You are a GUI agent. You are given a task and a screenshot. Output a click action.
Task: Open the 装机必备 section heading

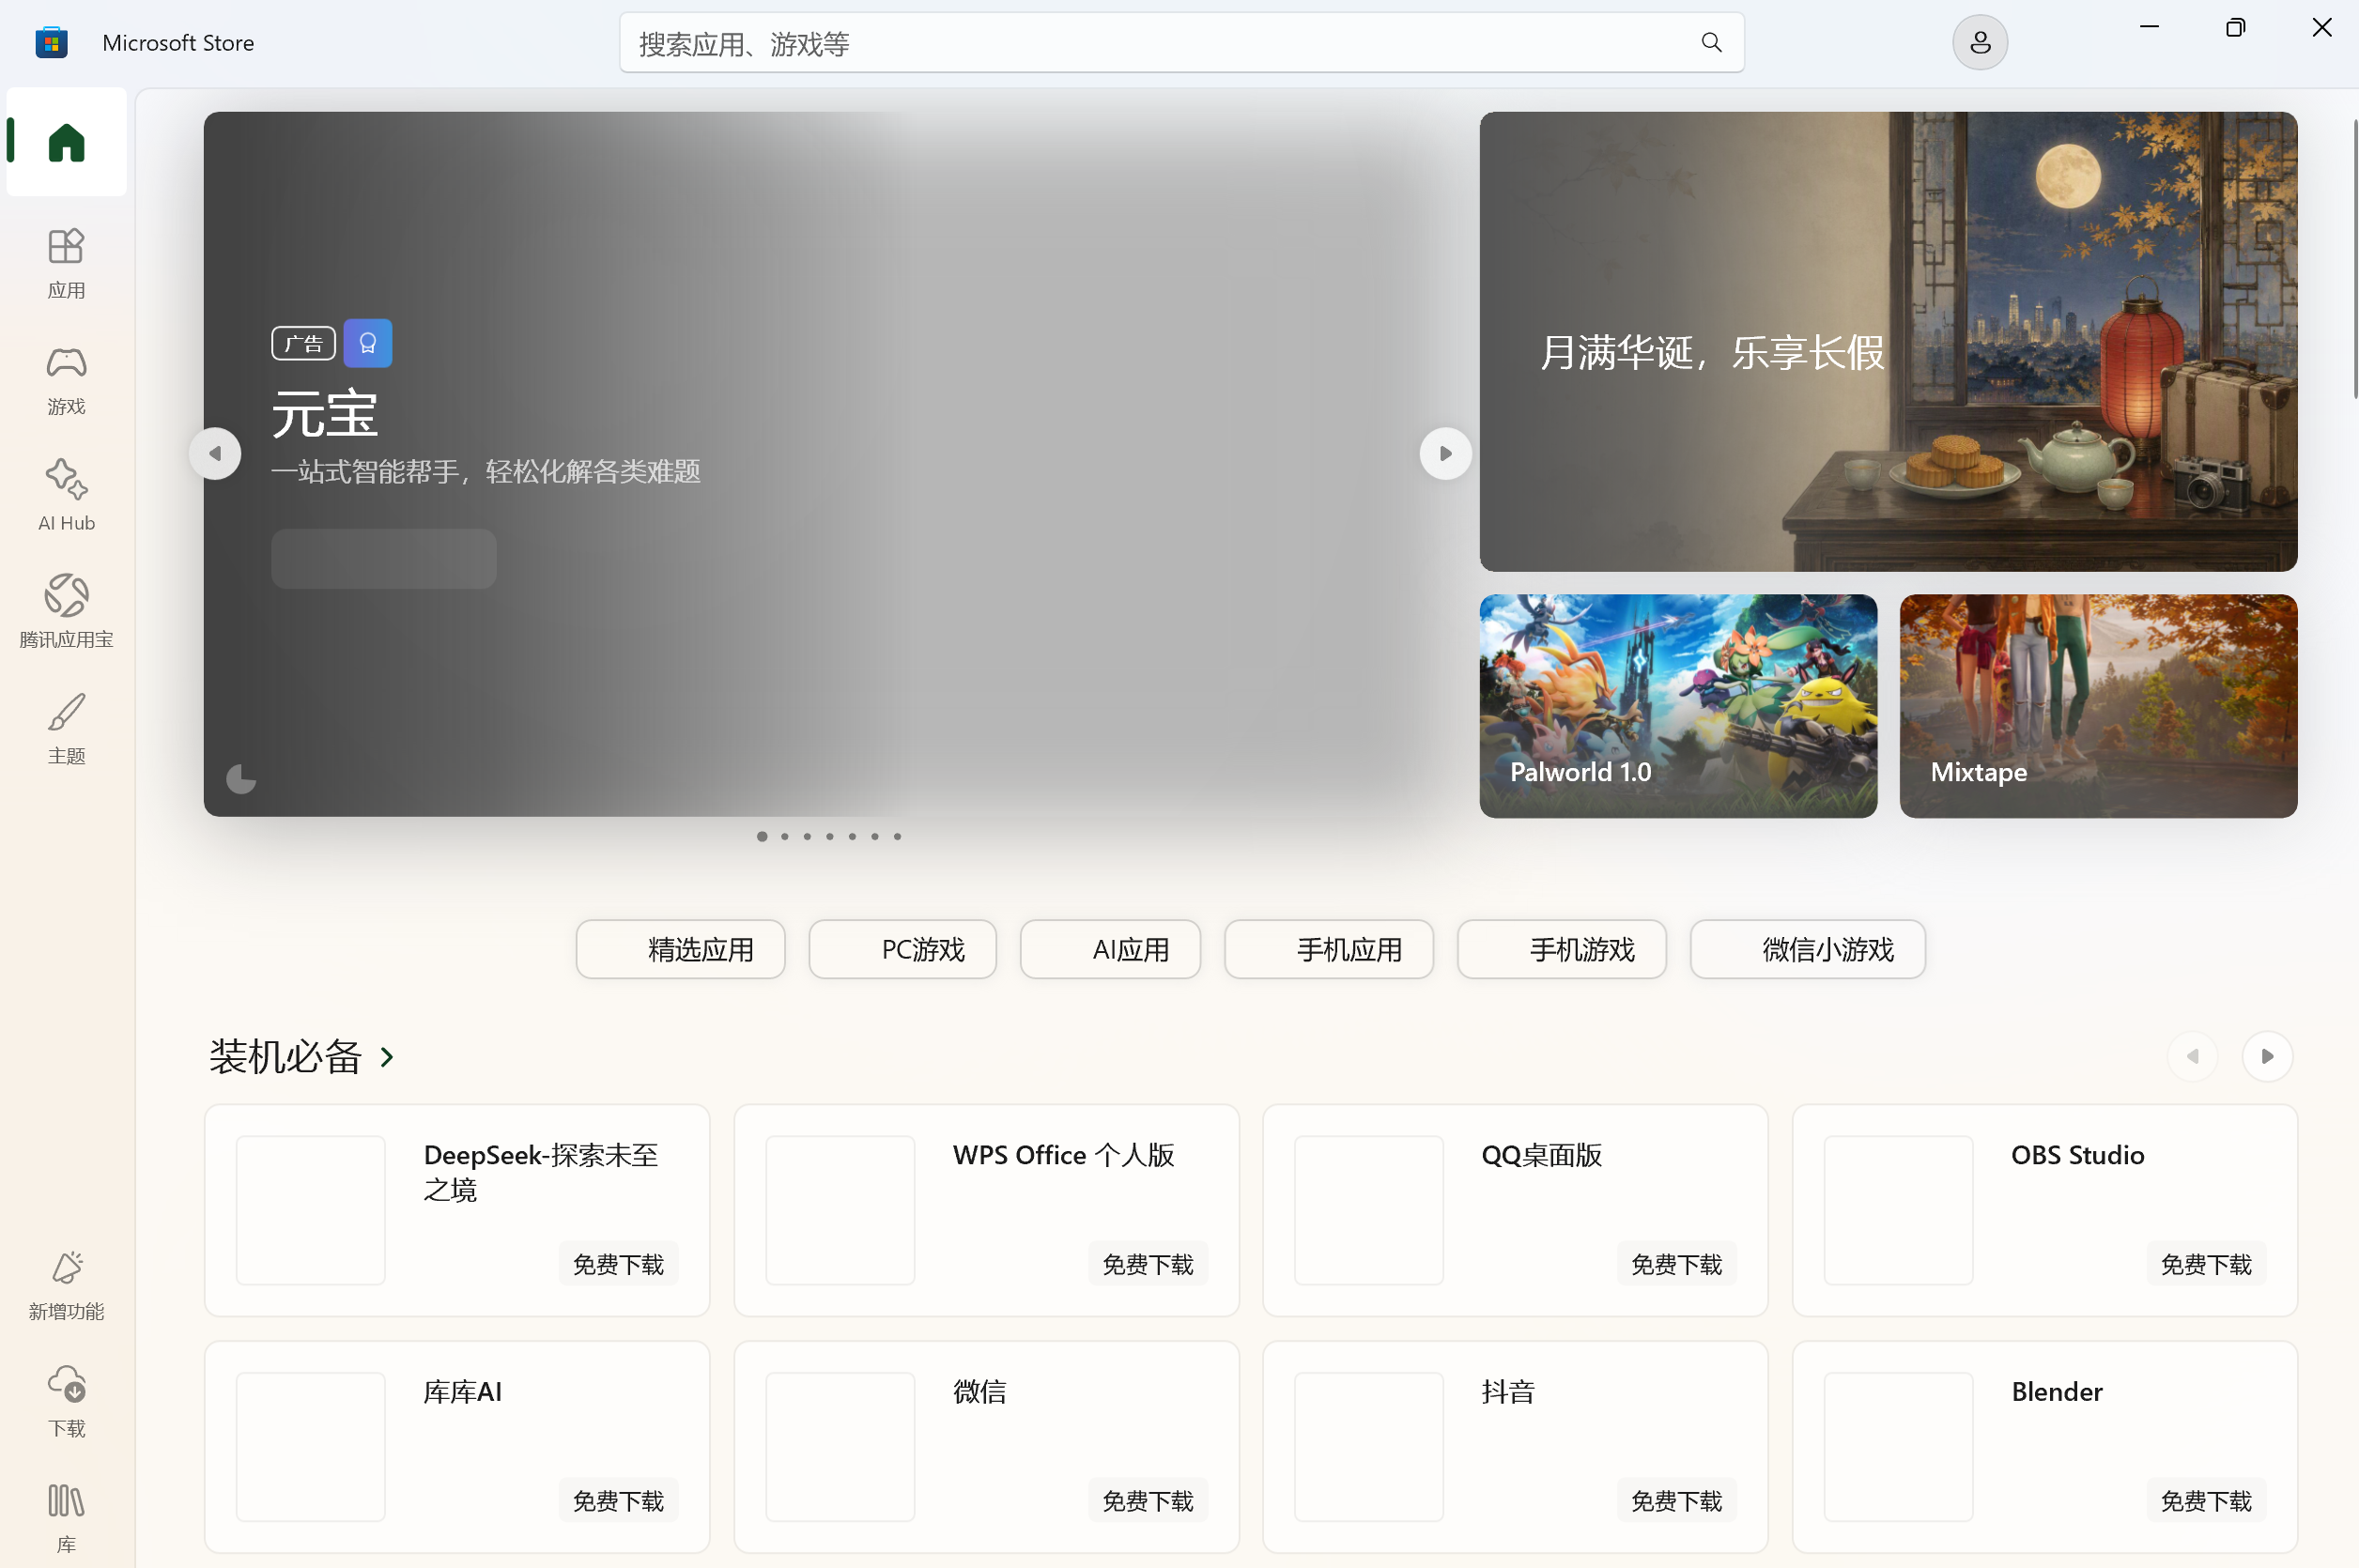coord(285,1057)
